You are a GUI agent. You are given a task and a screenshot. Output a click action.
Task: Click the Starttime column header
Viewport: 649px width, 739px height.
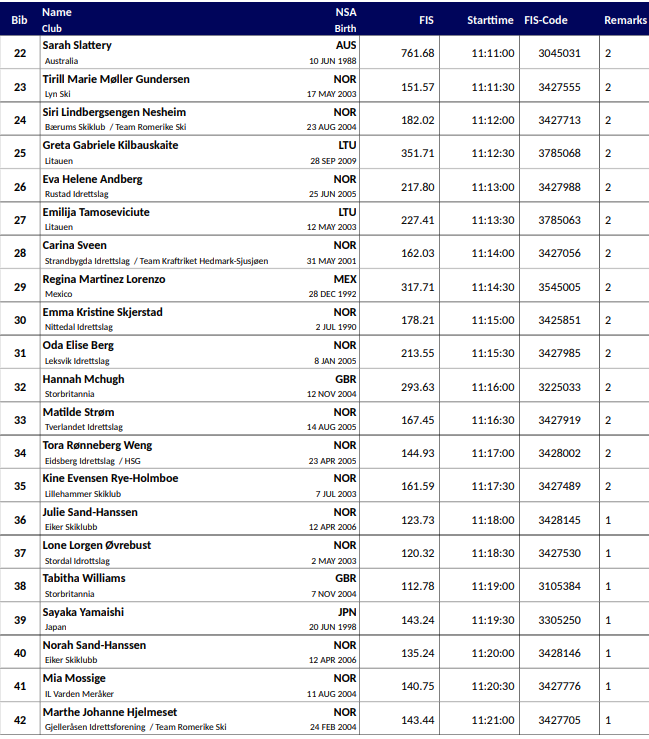point(490,20)
